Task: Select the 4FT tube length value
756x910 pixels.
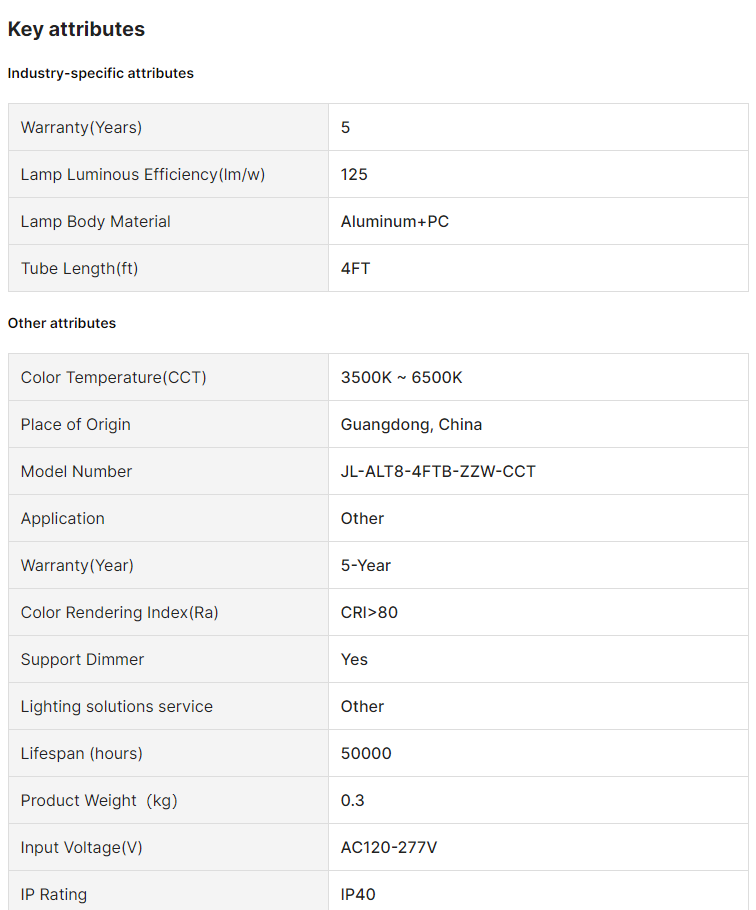Action: click(x=355, y=268)
